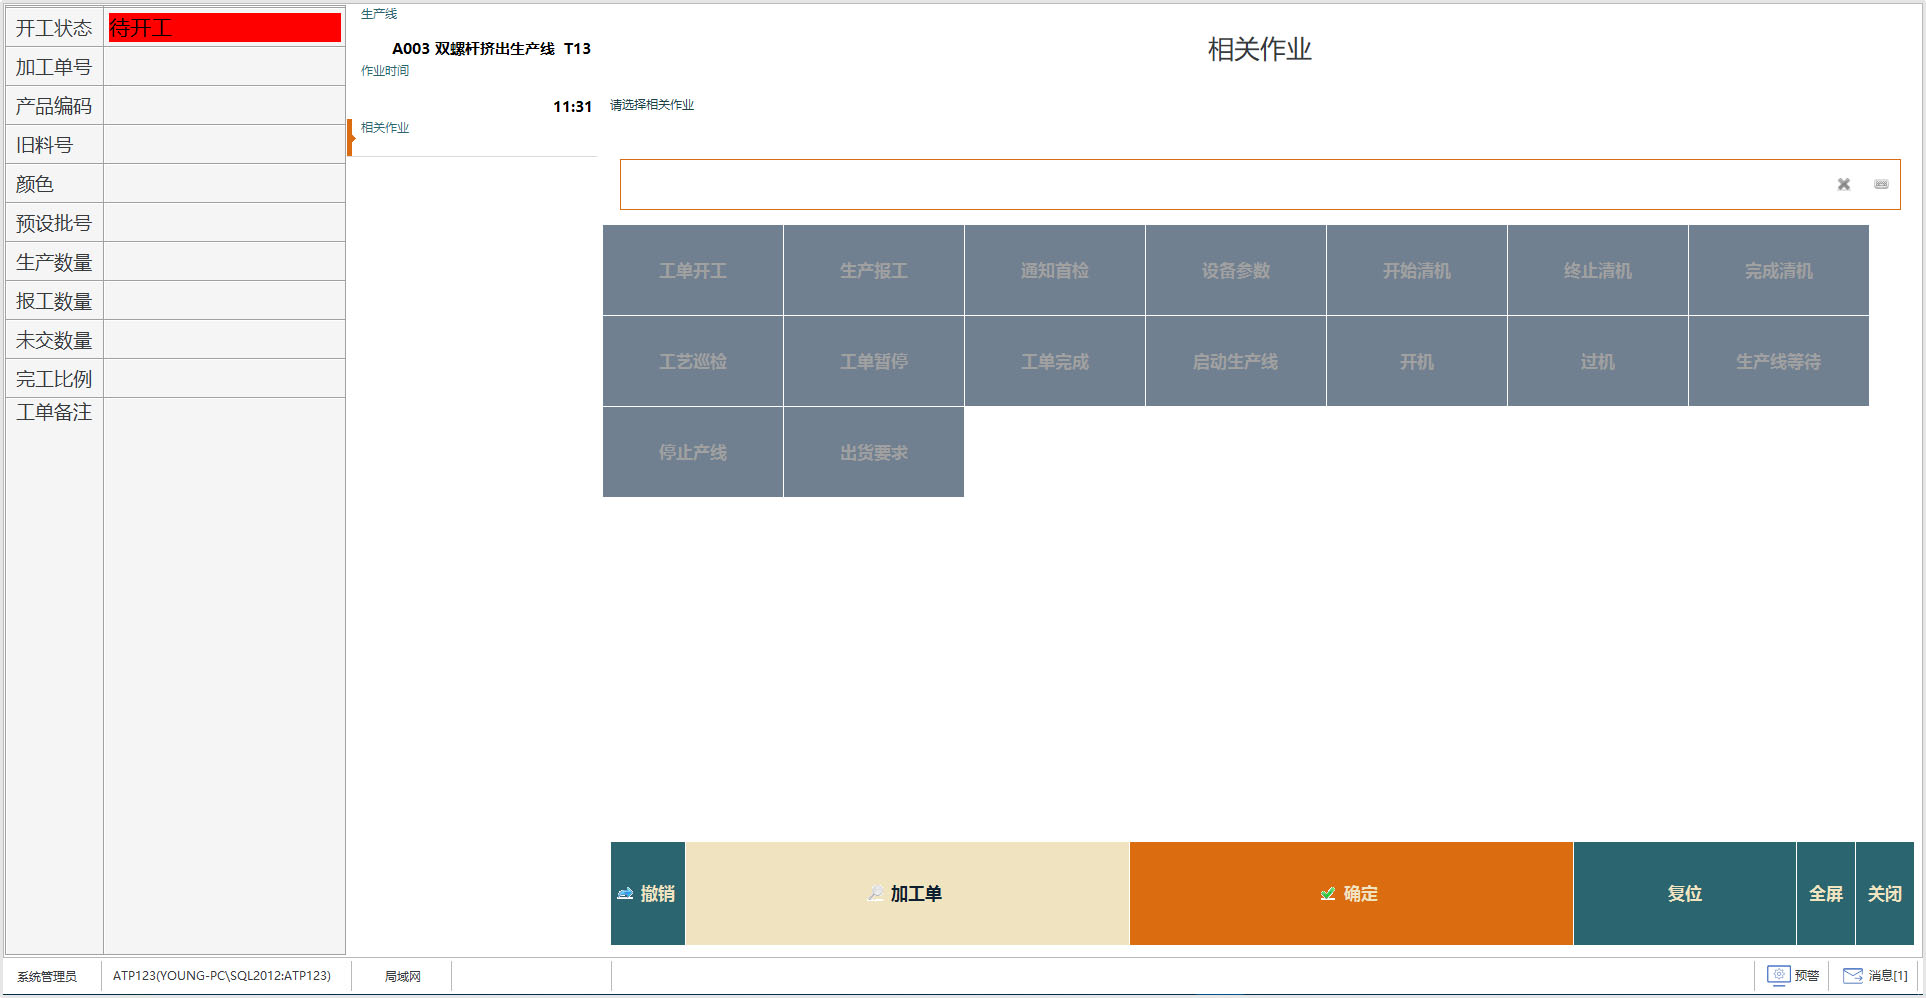Click the 撤销 undo button

647,893
